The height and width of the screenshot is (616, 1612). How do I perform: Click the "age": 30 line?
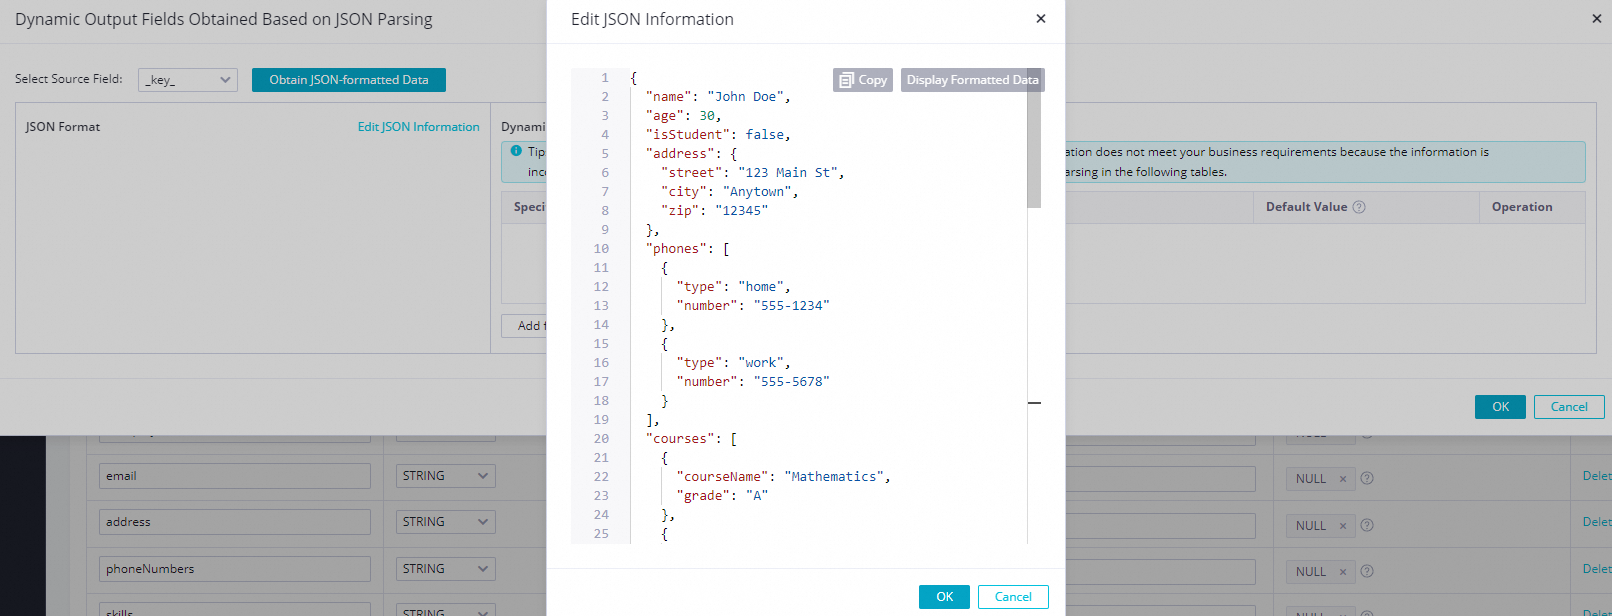pyautogui.click(x=684, y=116)
